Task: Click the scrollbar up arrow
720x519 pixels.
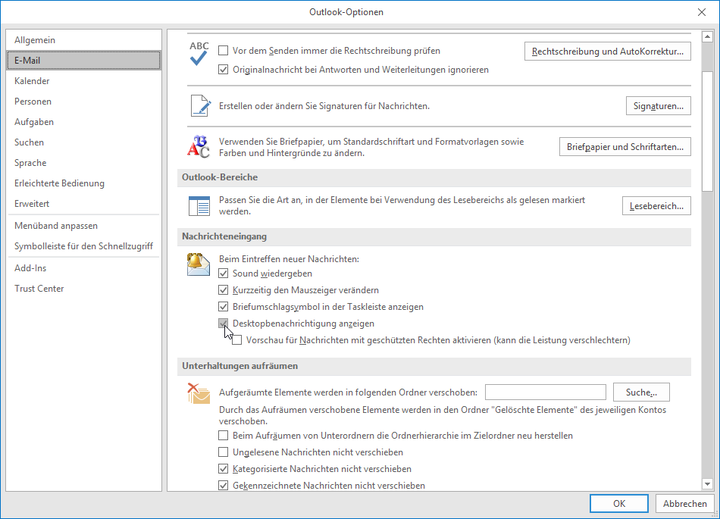Action: pos(707,37)
